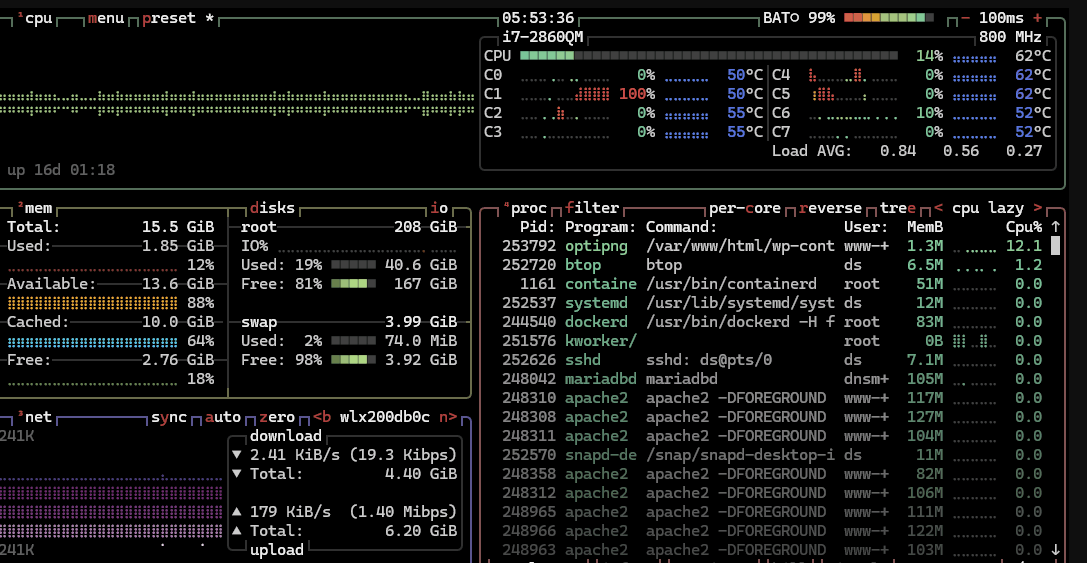Click the disks panel label
This screenshot has width=1087, height=563.
[272, 208]
